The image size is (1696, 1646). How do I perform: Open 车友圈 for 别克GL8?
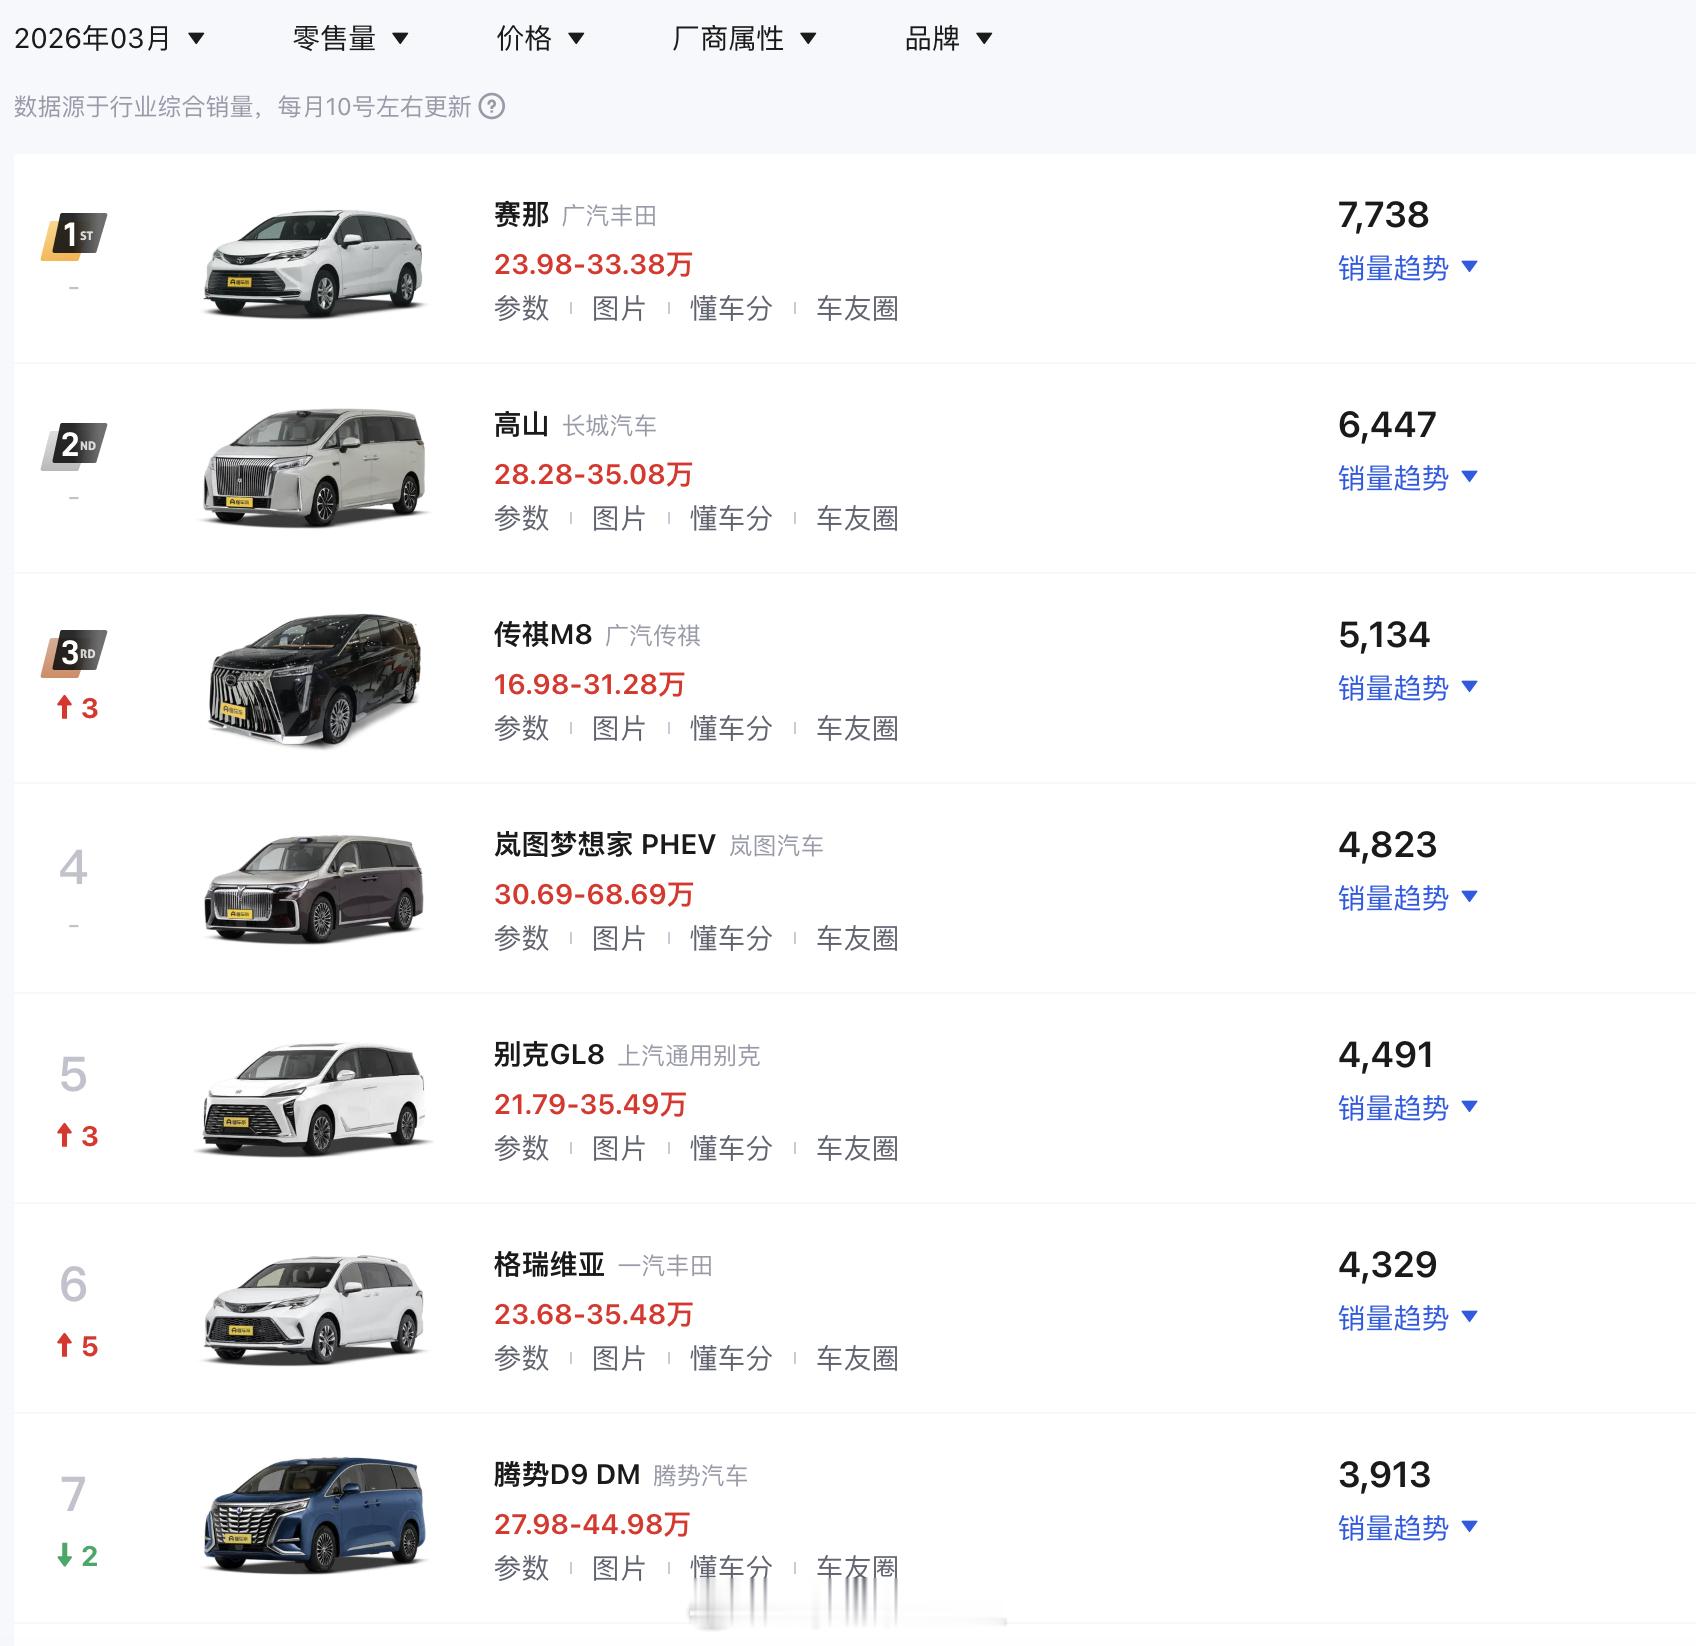tap(857, 1148)
